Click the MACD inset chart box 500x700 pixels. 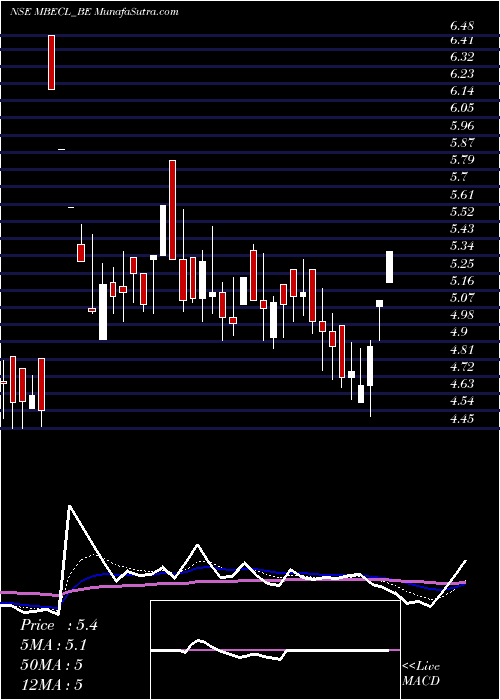275,650
